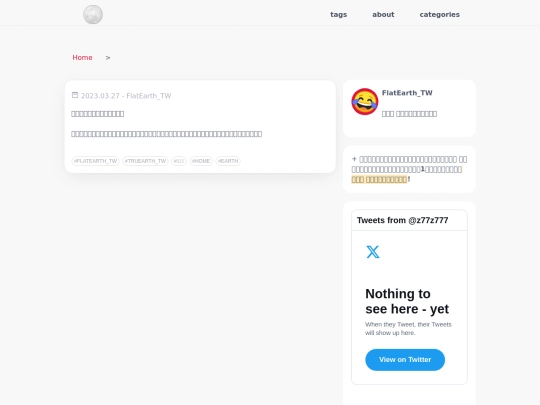Image resolution: width=540 pixels, height=405 pixels.
Task: Select the #FLATEARTH_TW tag
Action: coord(95,161)
